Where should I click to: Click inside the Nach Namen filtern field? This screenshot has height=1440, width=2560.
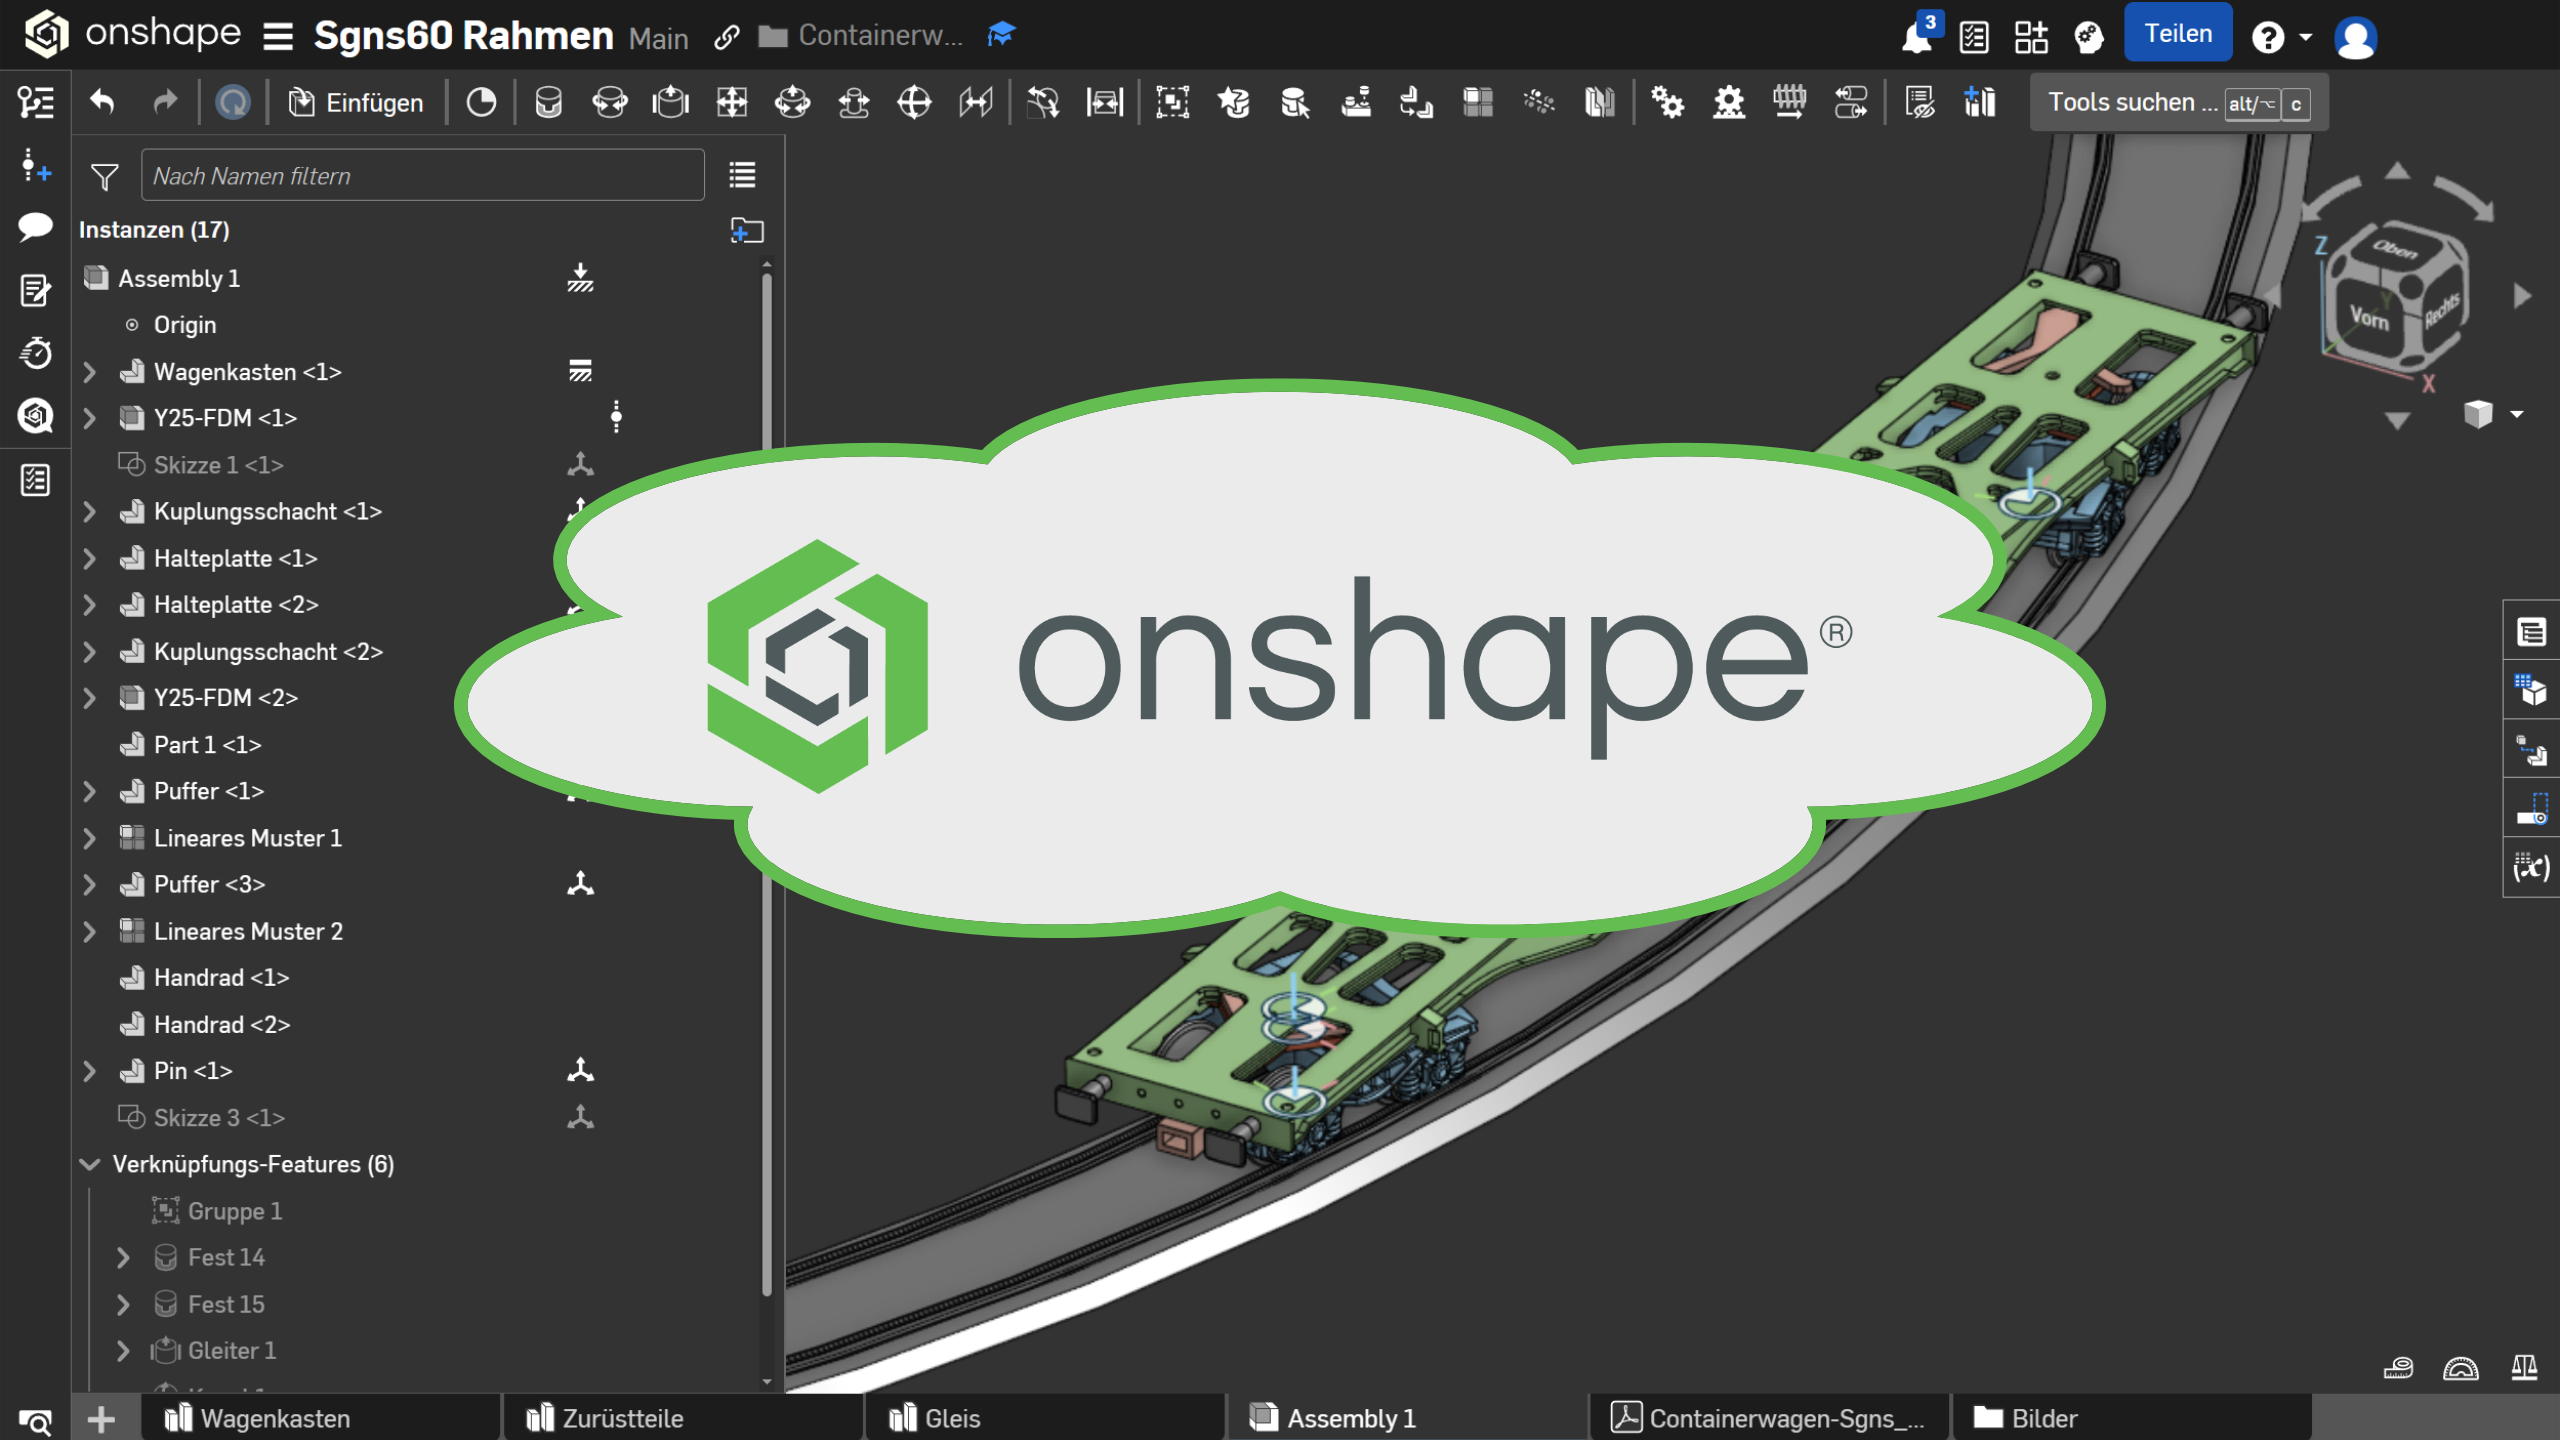[420, 175]
